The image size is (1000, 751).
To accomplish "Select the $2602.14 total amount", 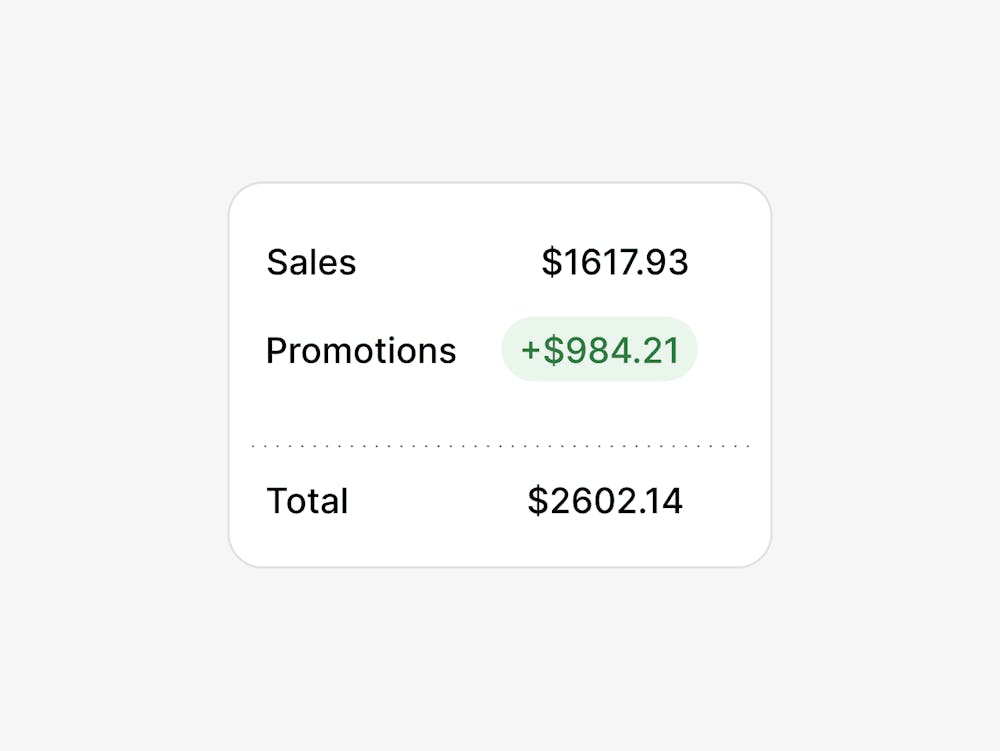I will (x=605, y=500).
